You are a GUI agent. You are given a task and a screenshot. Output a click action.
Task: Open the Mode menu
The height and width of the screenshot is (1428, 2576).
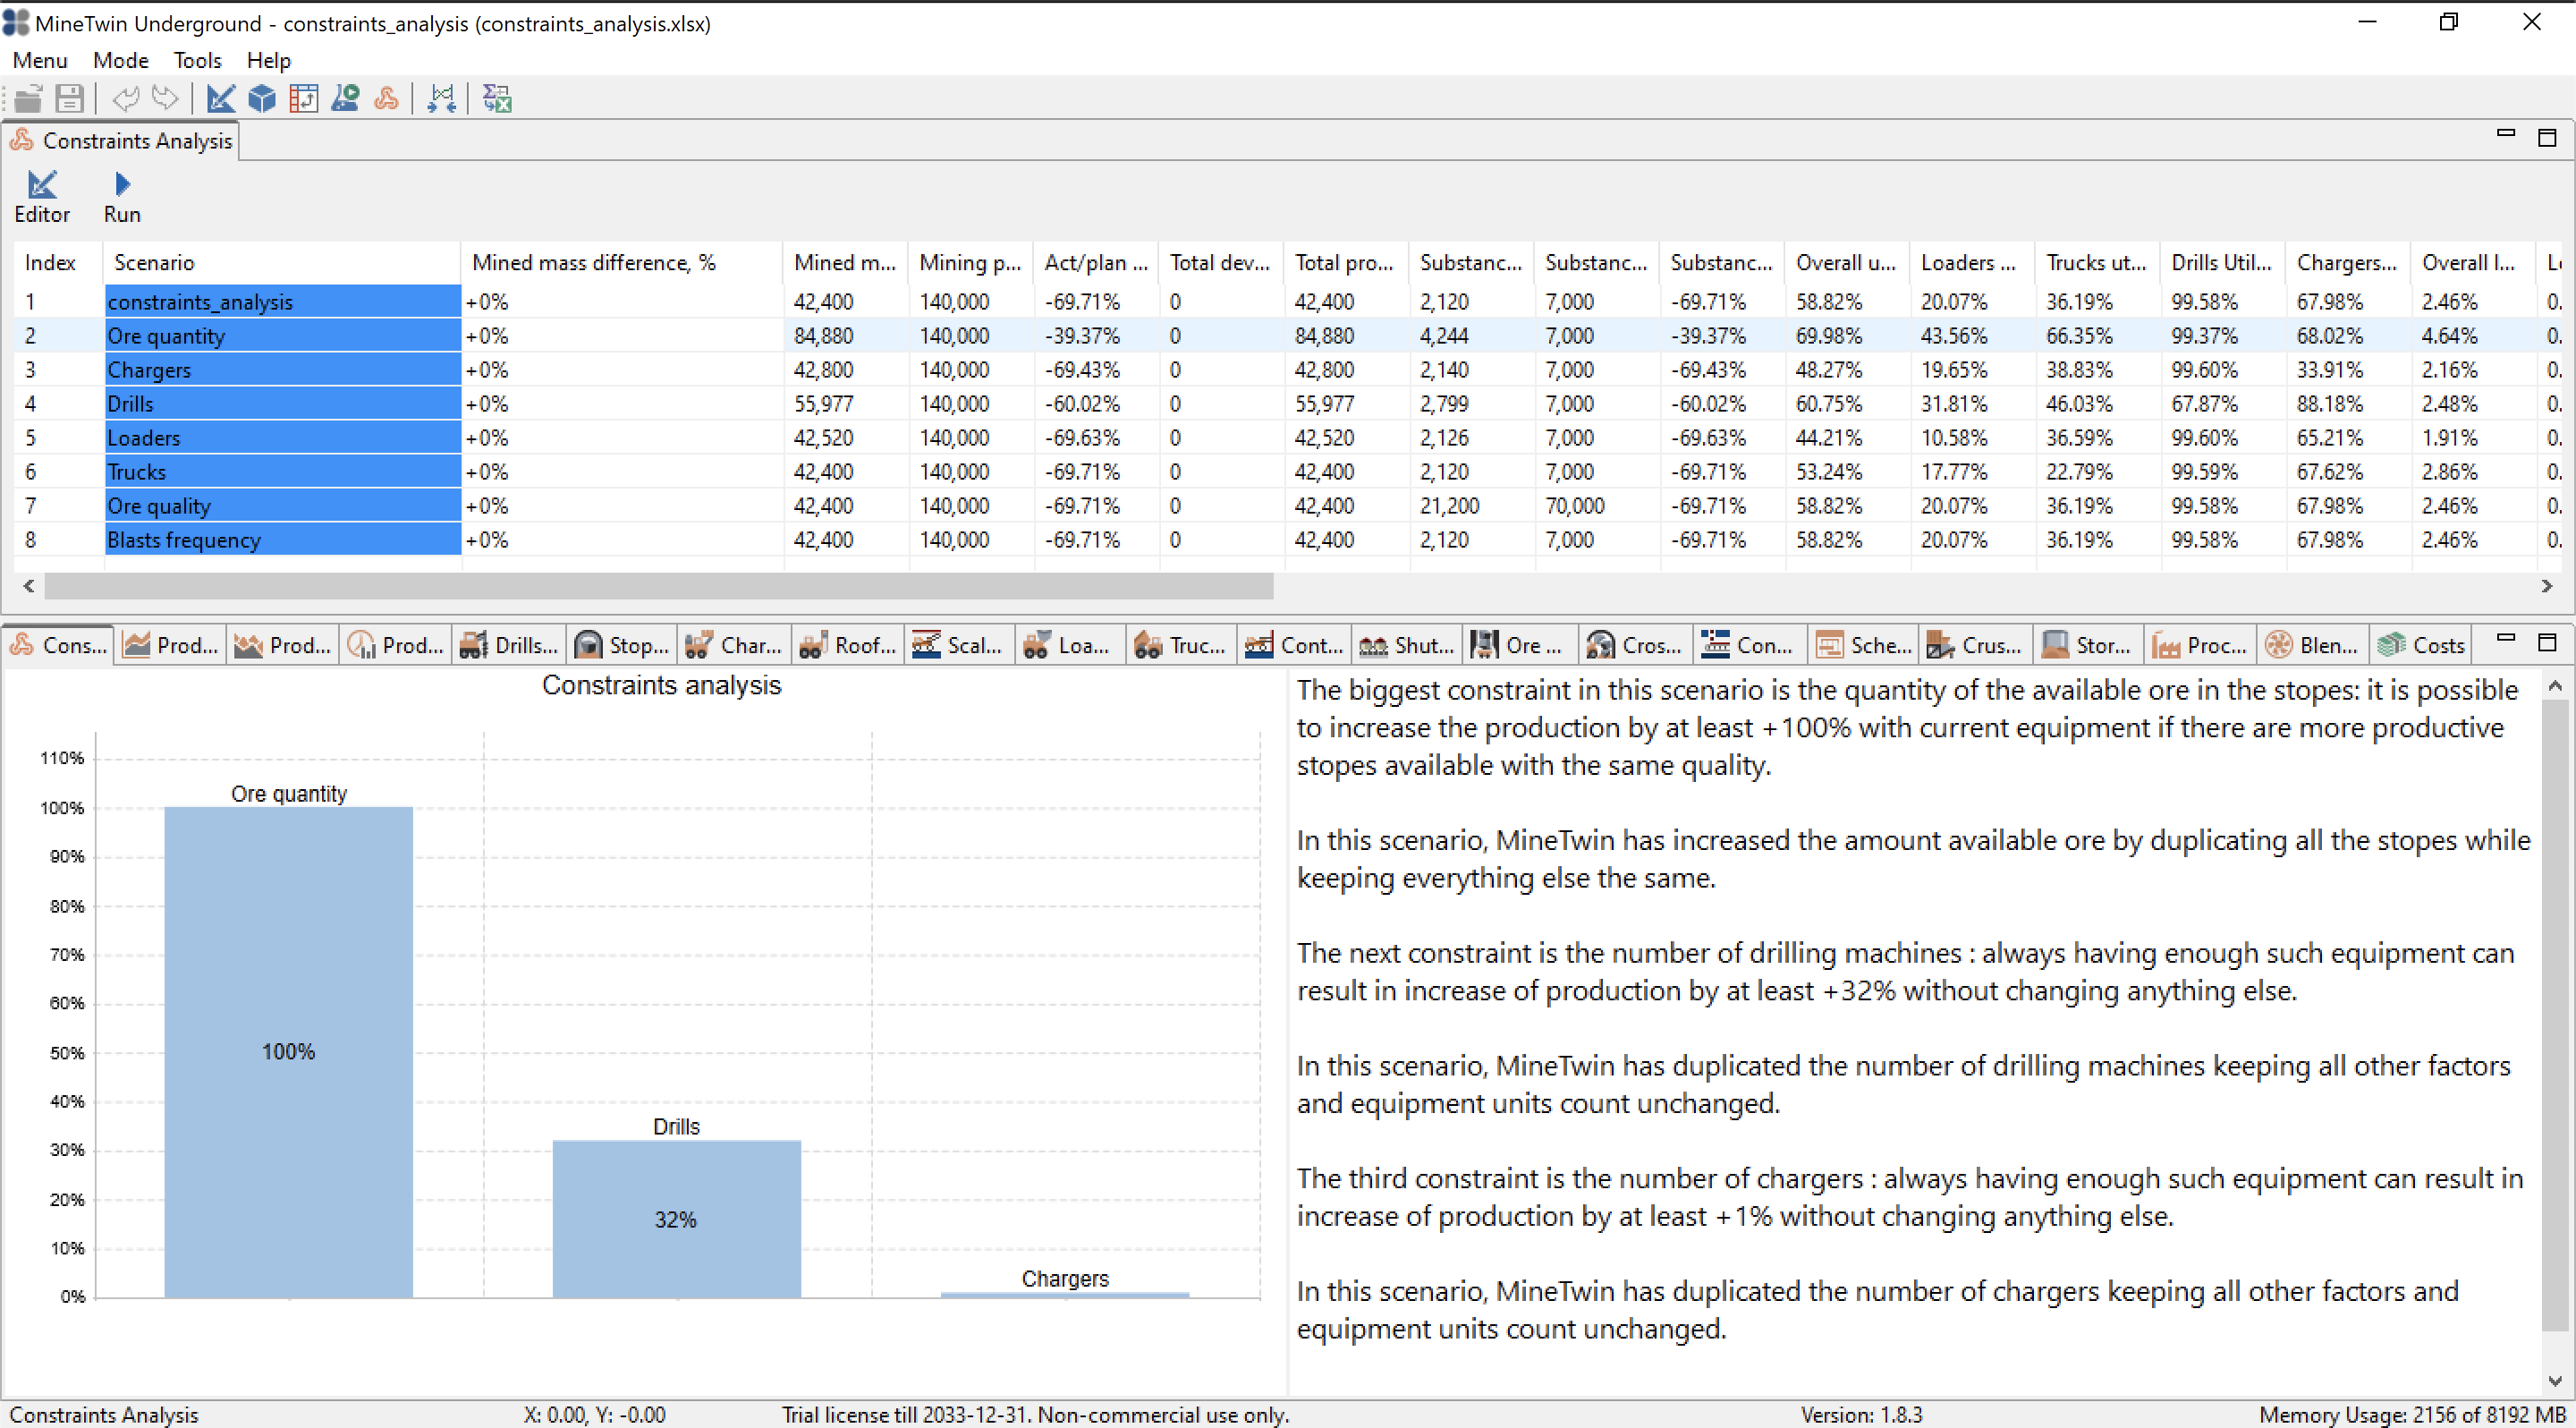pos(121,60)
